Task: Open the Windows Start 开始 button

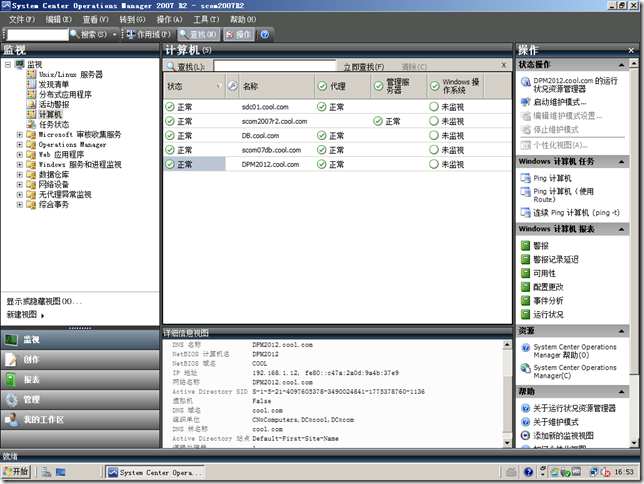Action: [x=16, y=472]
